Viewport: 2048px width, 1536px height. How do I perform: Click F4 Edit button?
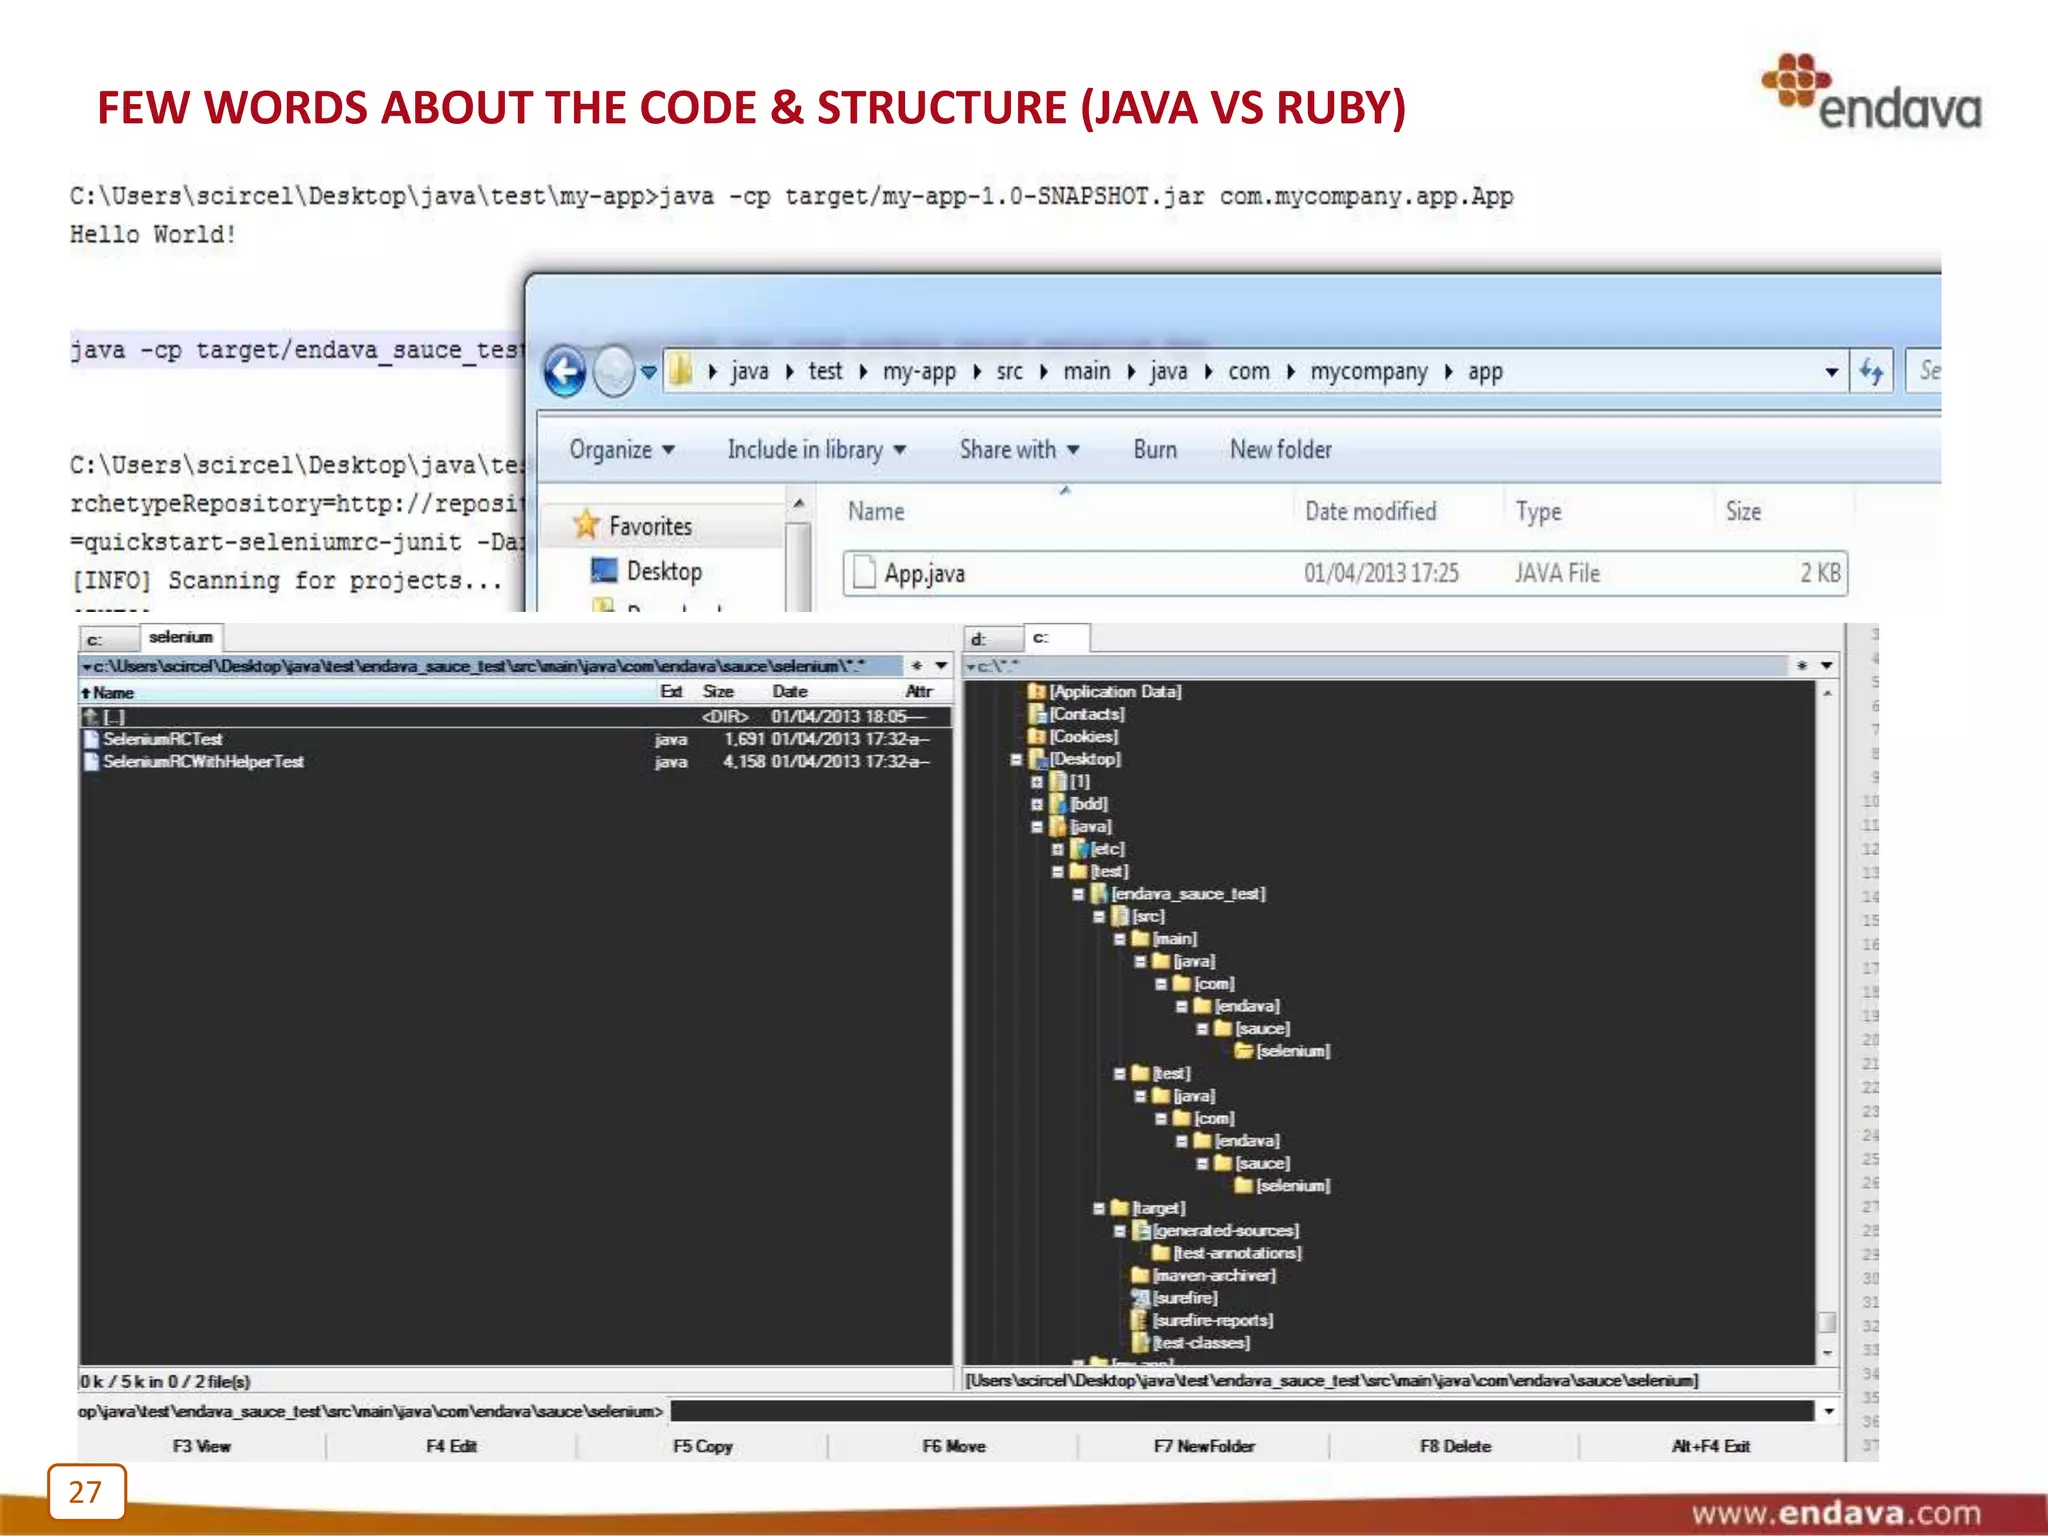pyautogui.click(x=451, y=1446)
